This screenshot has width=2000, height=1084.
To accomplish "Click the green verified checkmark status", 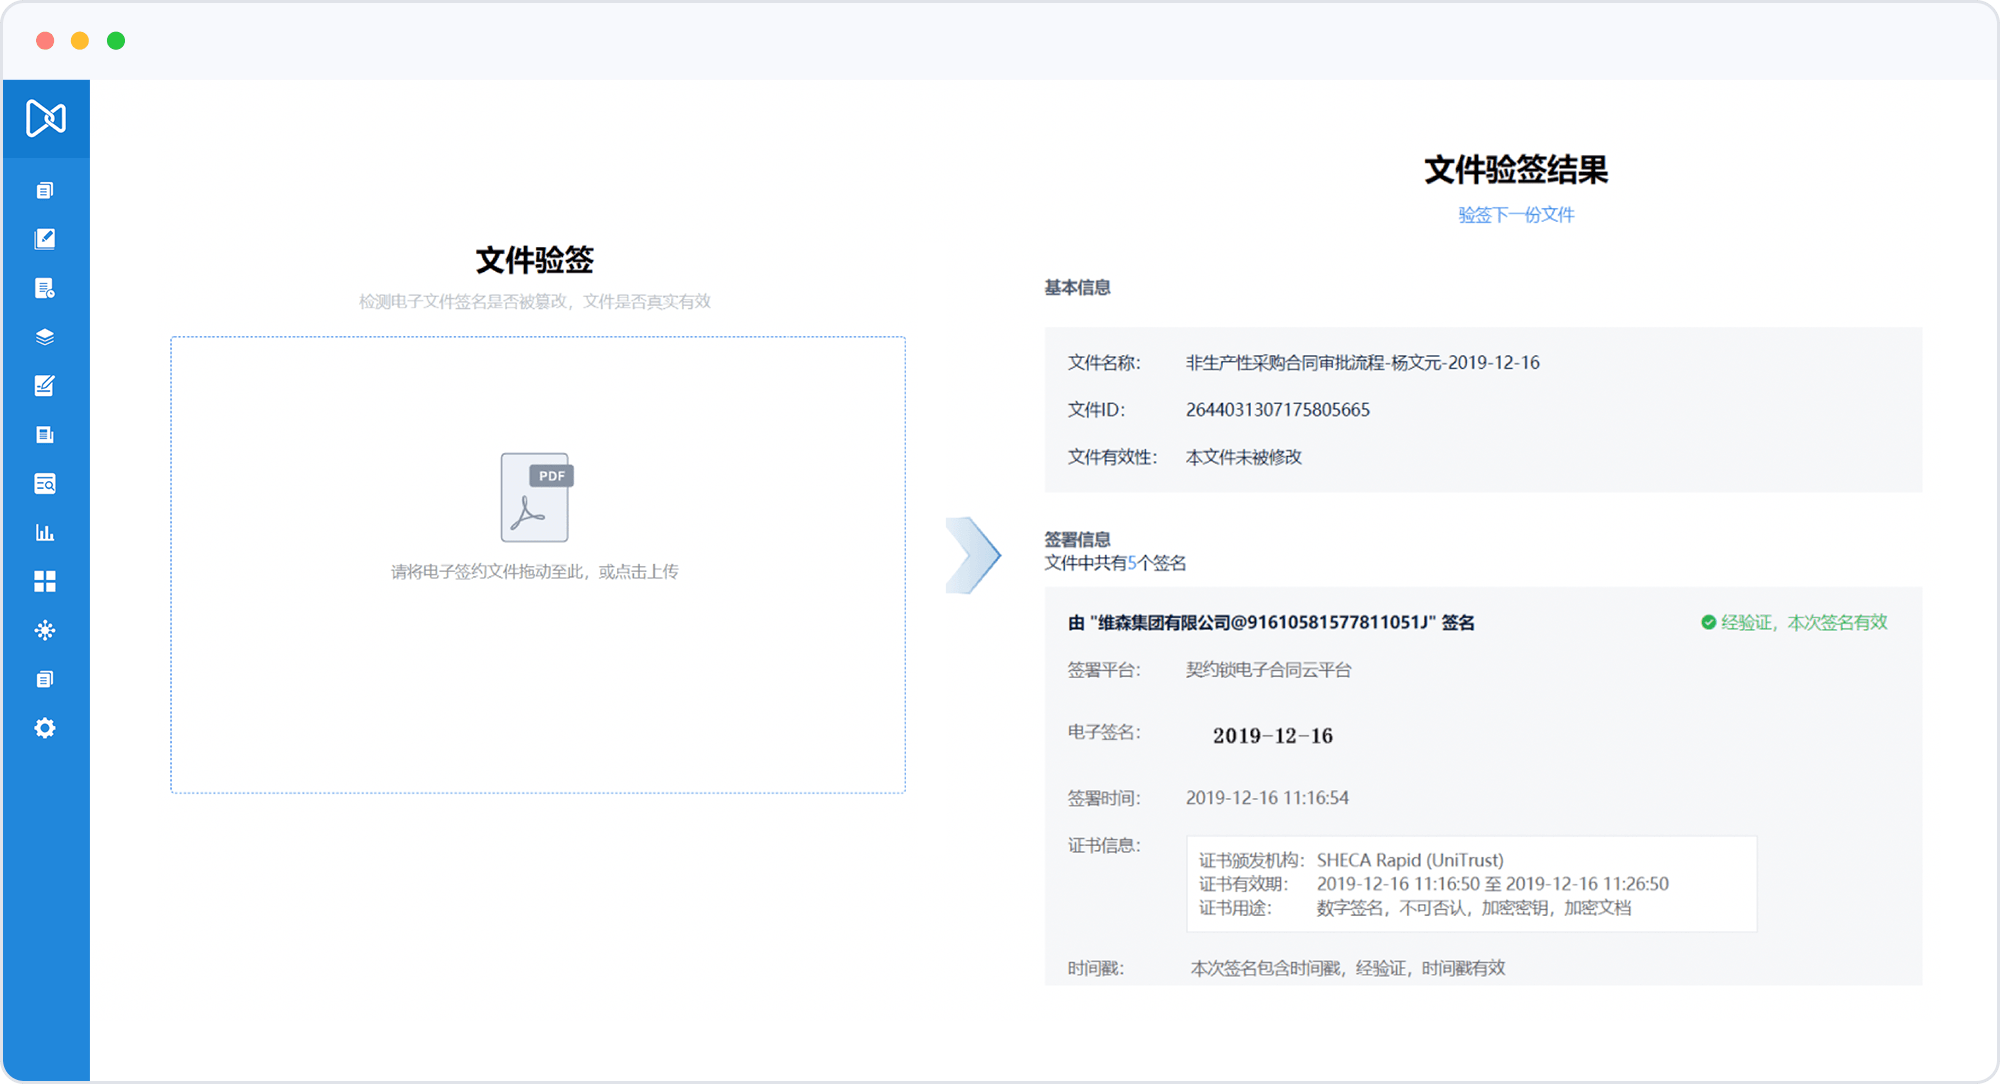I will coord(1709,622).
